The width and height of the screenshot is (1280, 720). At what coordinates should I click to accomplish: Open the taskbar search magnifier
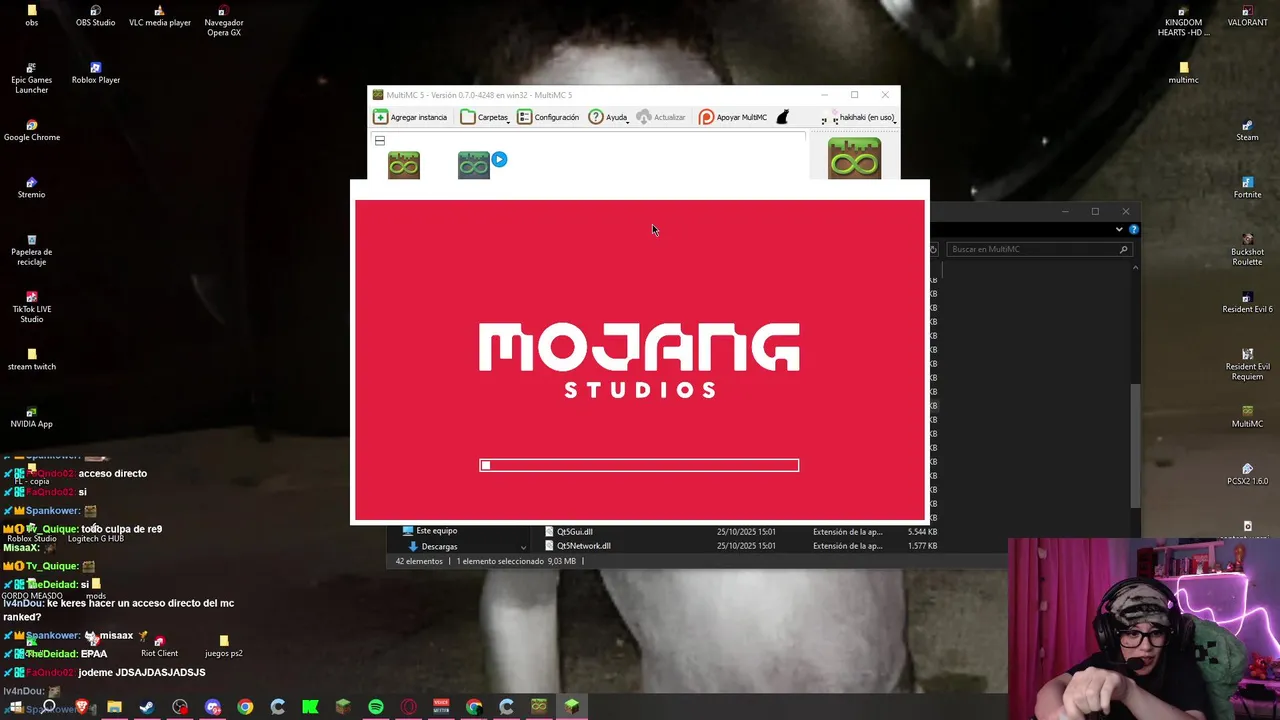pyautogui.click(x=49, y=707)
